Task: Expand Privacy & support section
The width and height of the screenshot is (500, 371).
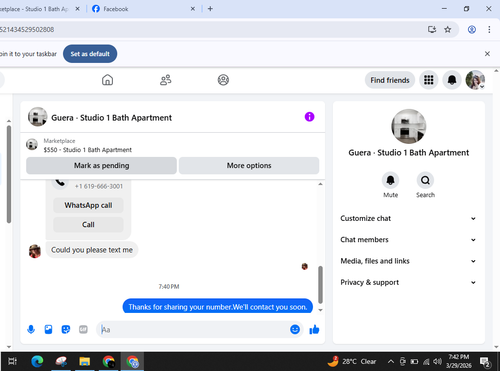Action: click(x=408, y=282)
